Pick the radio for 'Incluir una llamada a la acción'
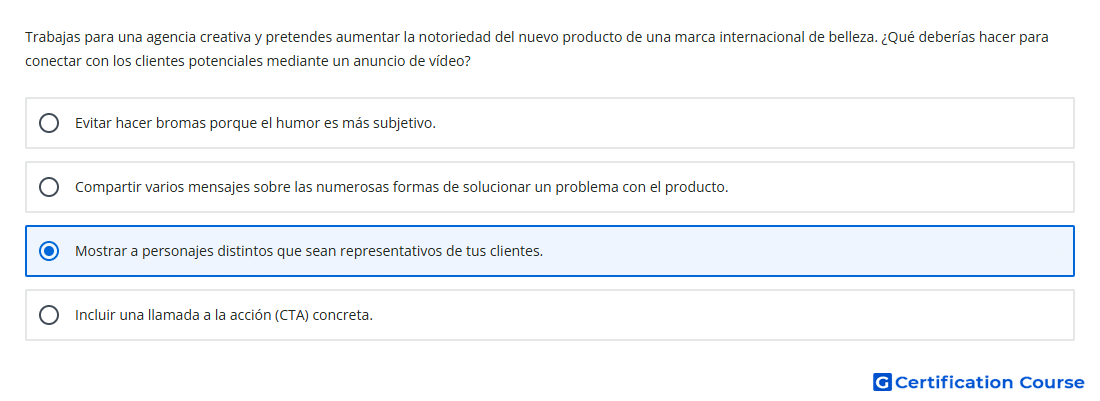Viewport: 1100px width, 401px height. click(49, 315)
